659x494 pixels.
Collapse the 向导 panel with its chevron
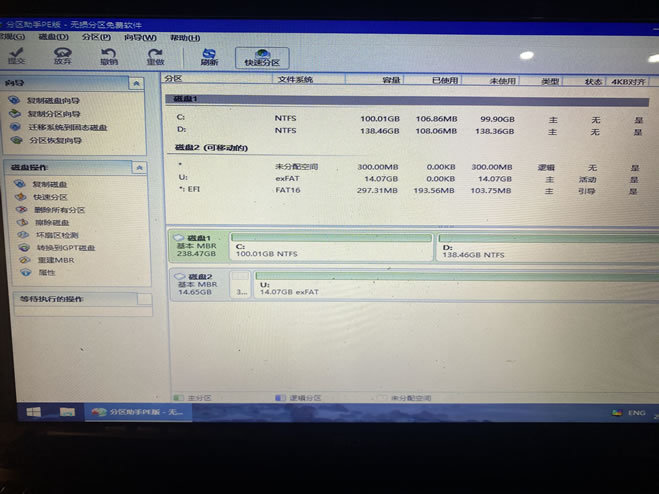pos(136,84)
